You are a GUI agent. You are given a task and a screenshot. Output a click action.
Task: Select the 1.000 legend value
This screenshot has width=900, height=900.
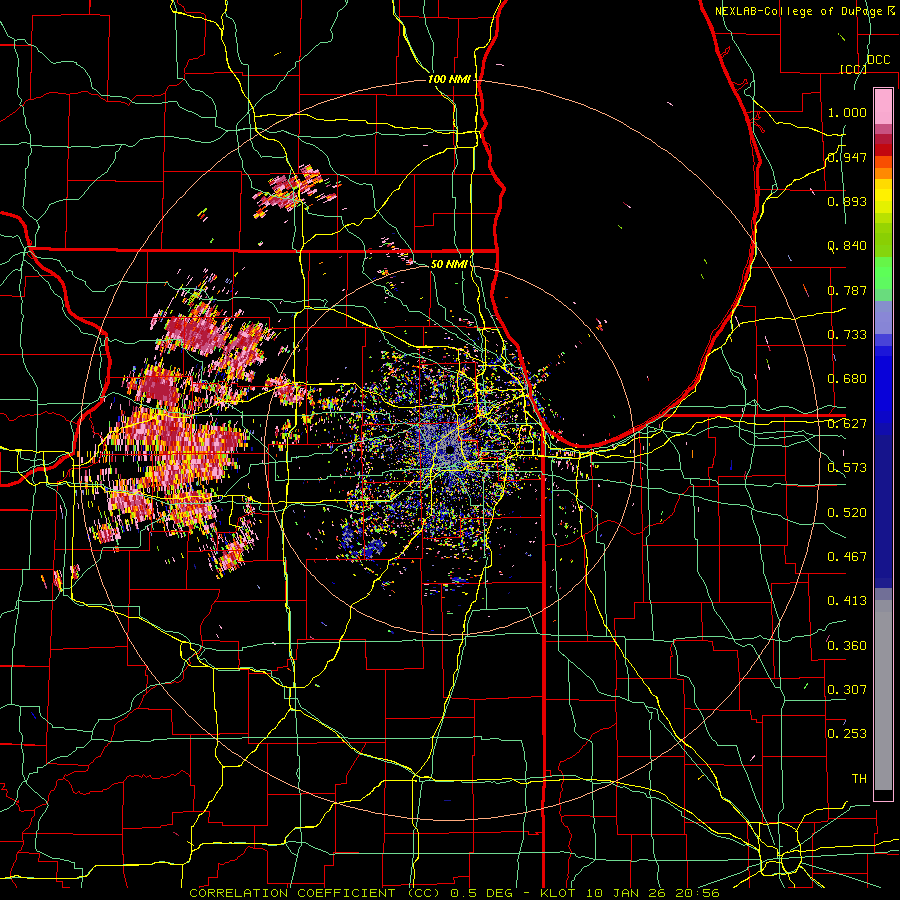(847, 112)
